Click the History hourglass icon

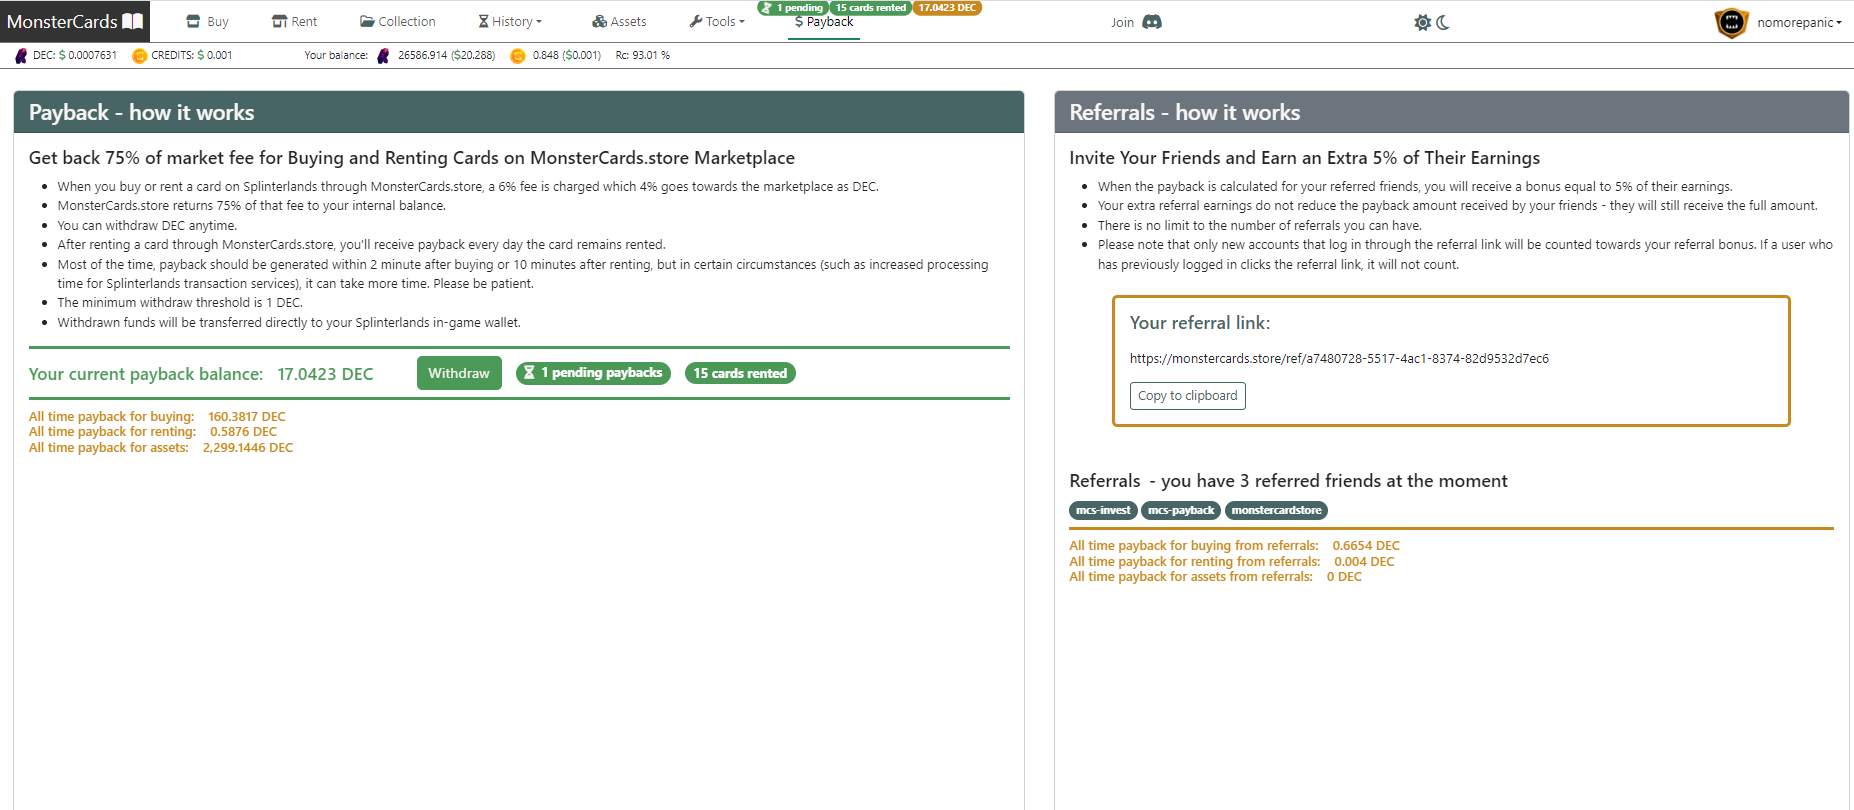(x=483, y=21)
